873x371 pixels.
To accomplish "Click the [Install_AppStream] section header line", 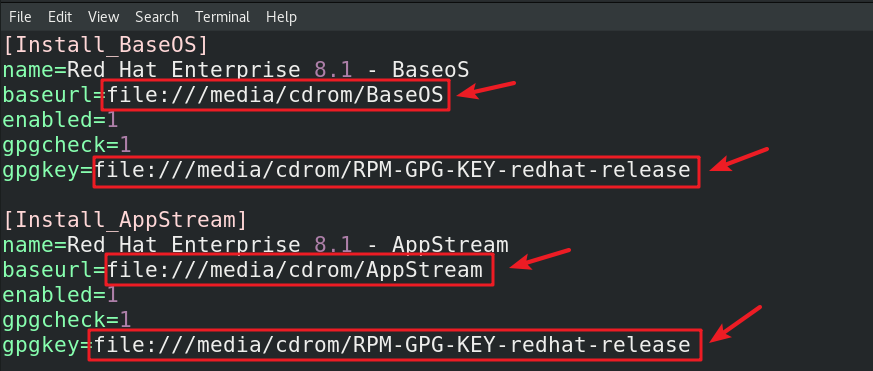I will (125, 220).
